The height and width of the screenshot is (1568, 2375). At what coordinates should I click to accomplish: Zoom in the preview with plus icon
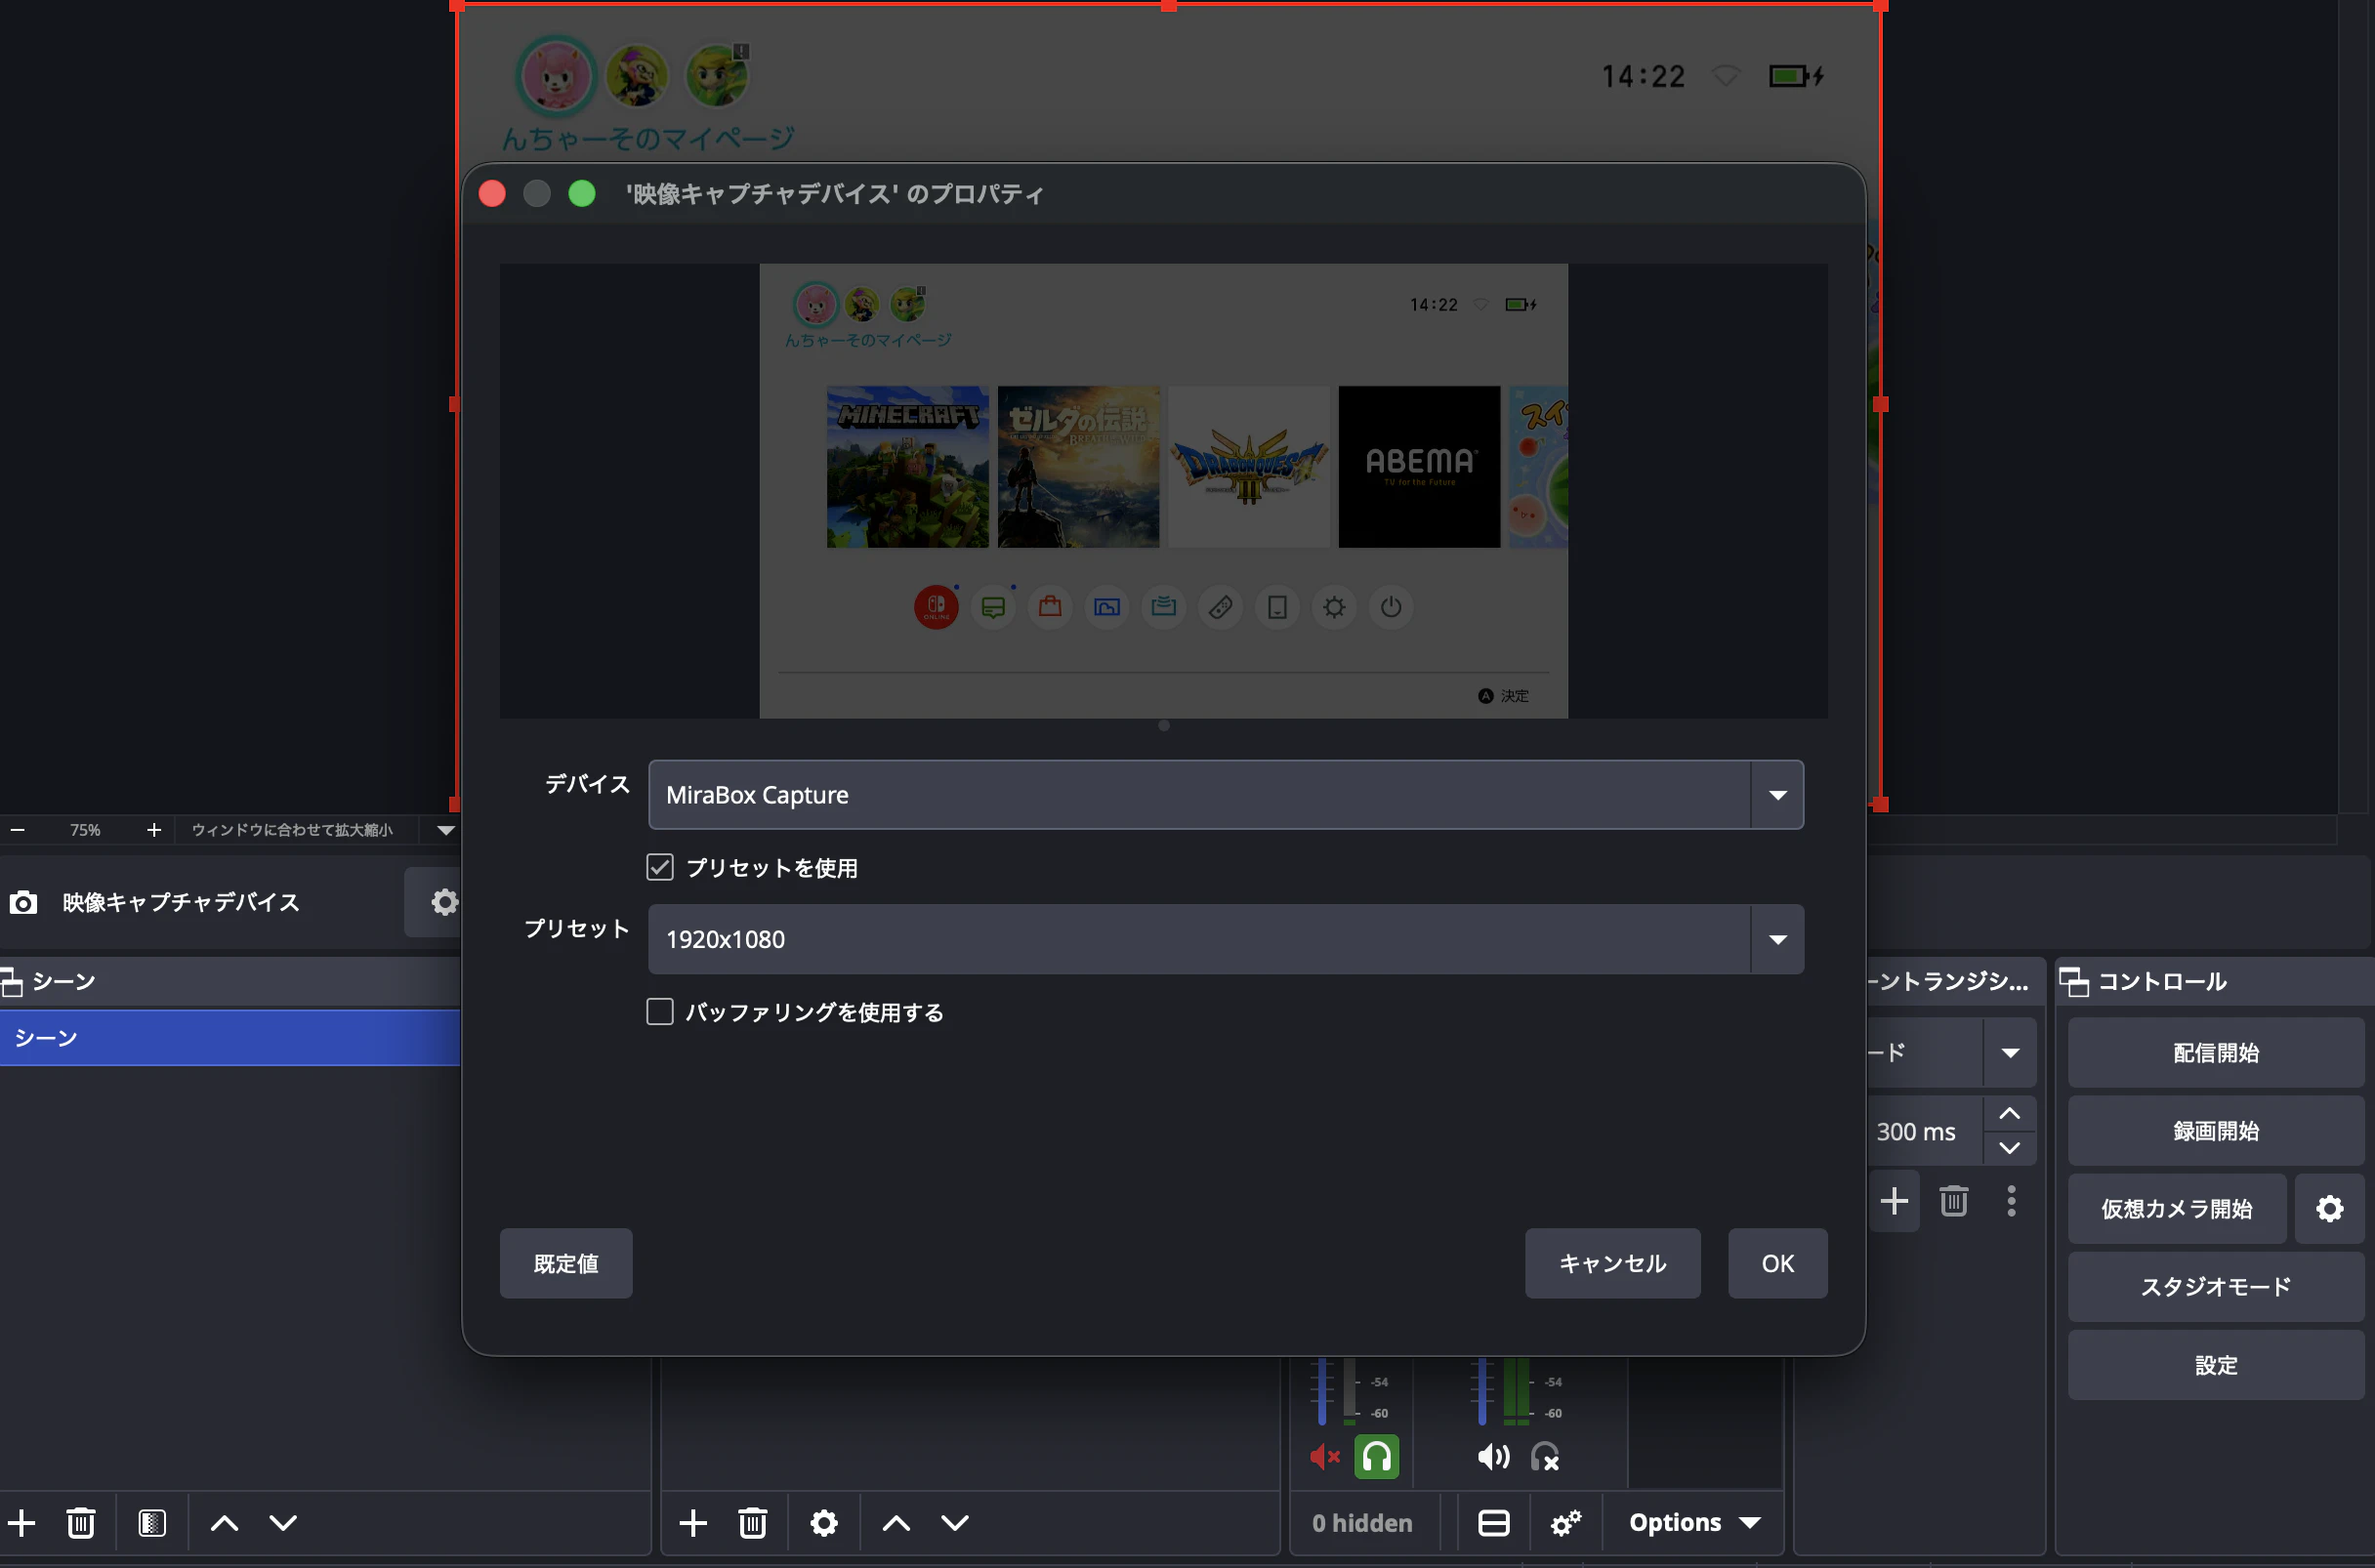click(x=153, y=829)
